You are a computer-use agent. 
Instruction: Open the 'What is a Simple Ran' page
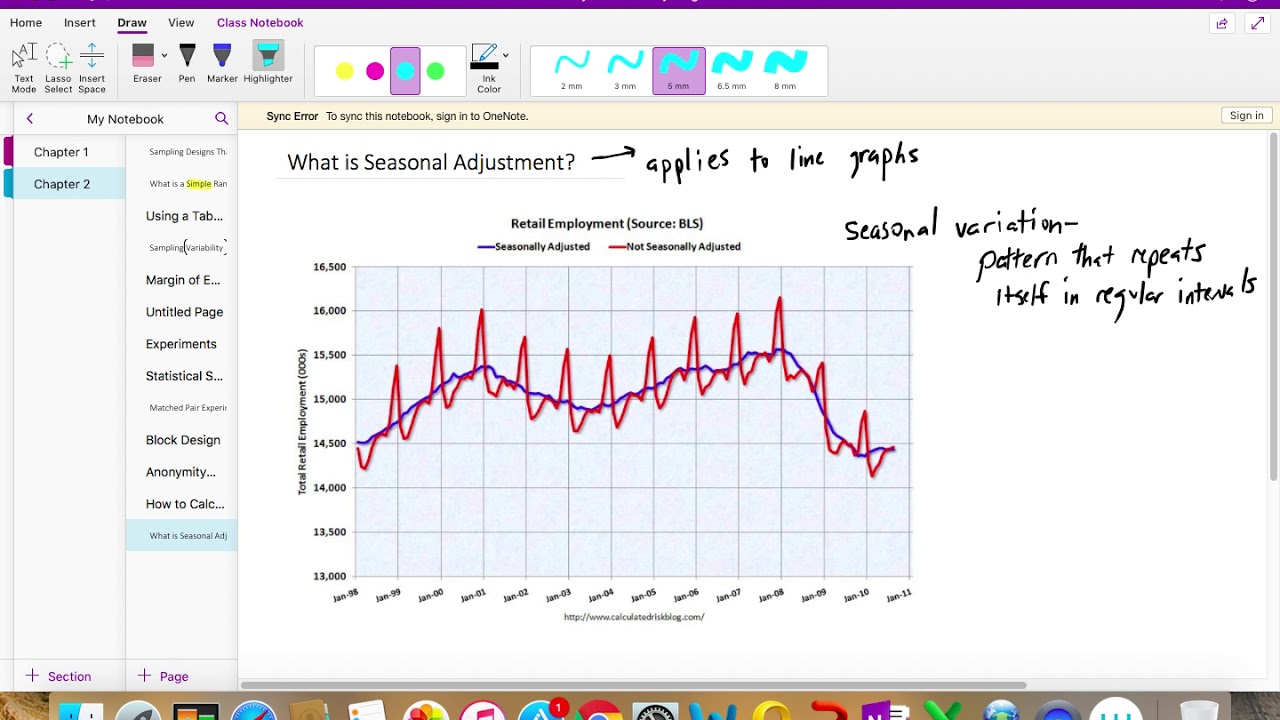(x=182, y=184)
